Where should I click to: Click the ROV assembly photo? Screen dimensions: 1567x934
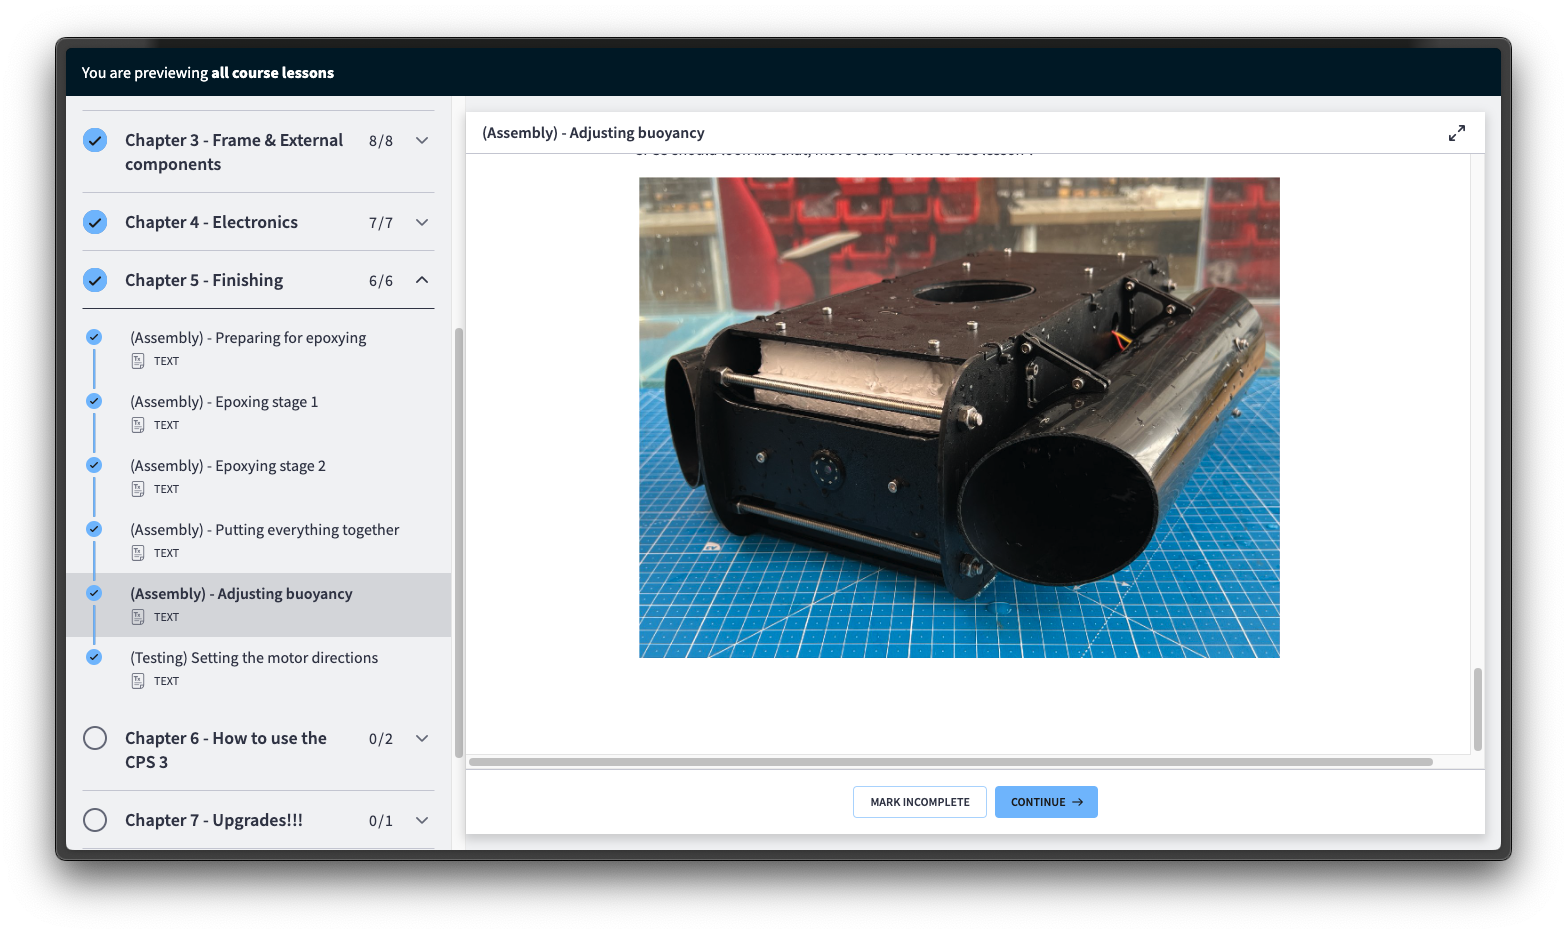tap(959, 417)
